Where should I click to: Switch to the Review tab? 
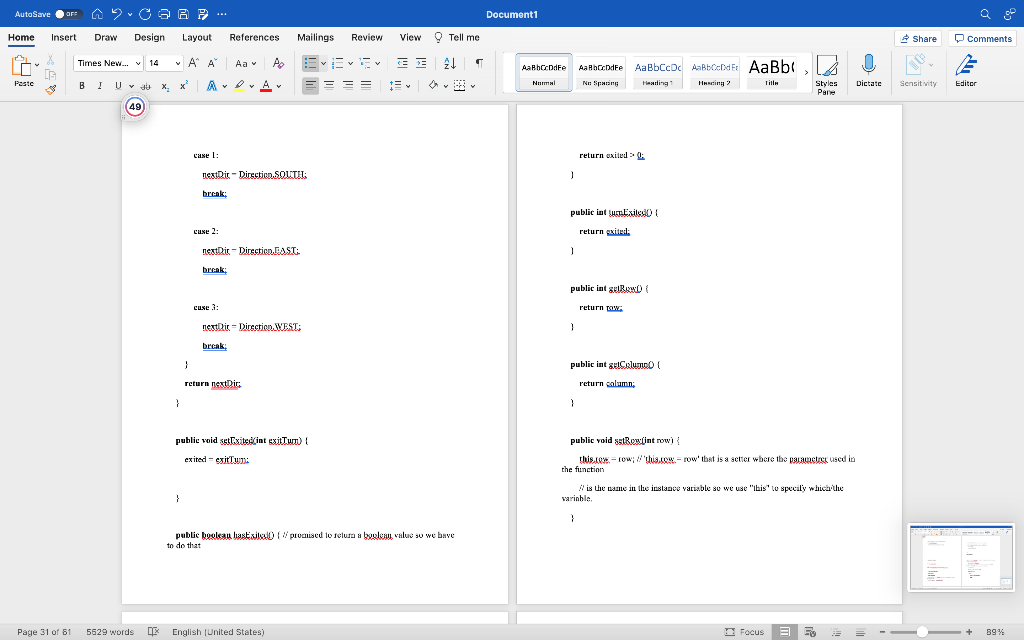tap(366, 37)
